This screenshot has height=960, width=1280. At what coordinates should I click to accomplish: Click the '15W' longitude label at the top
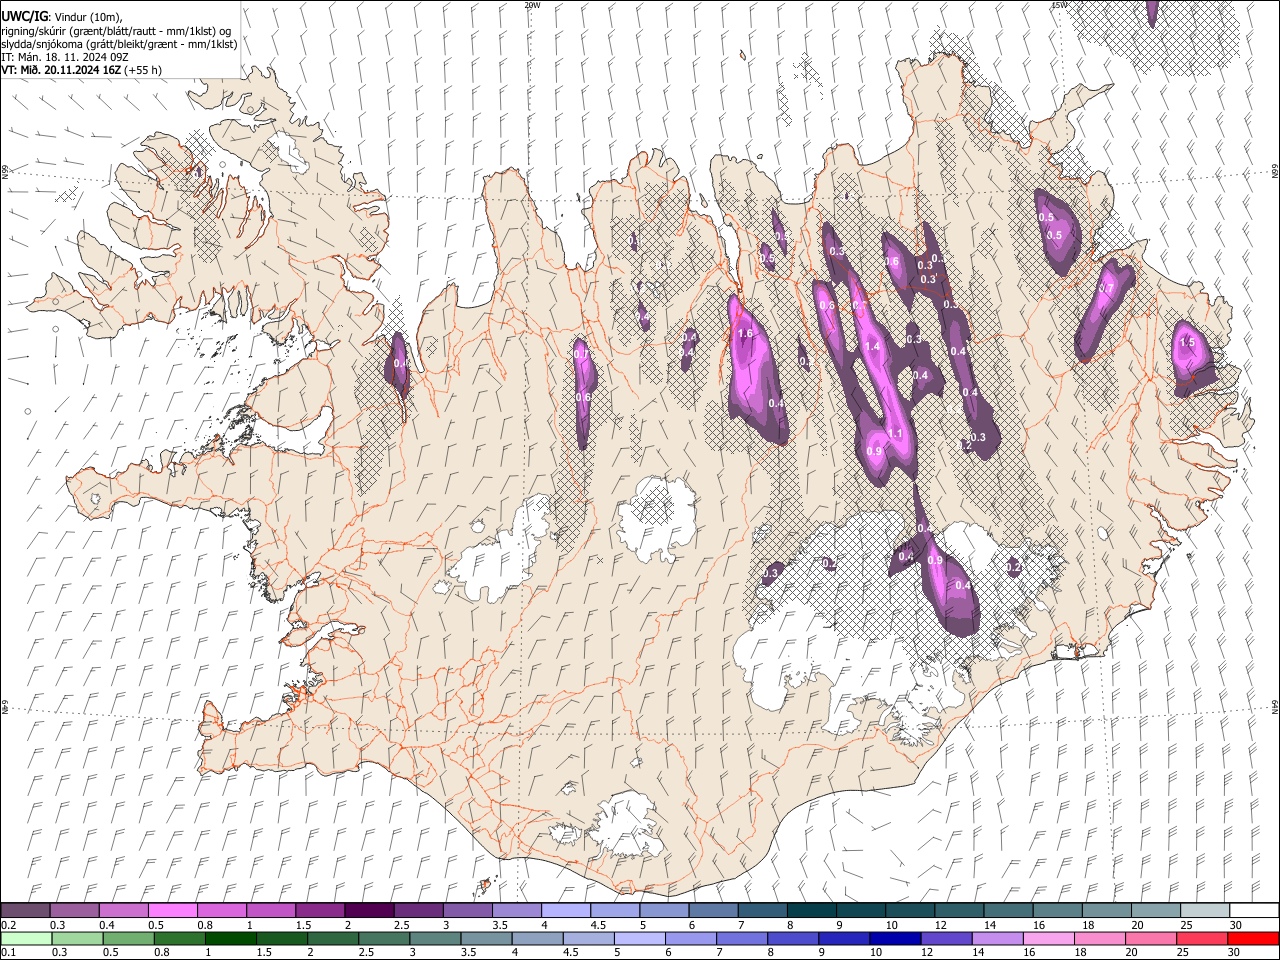point(1059,5)
